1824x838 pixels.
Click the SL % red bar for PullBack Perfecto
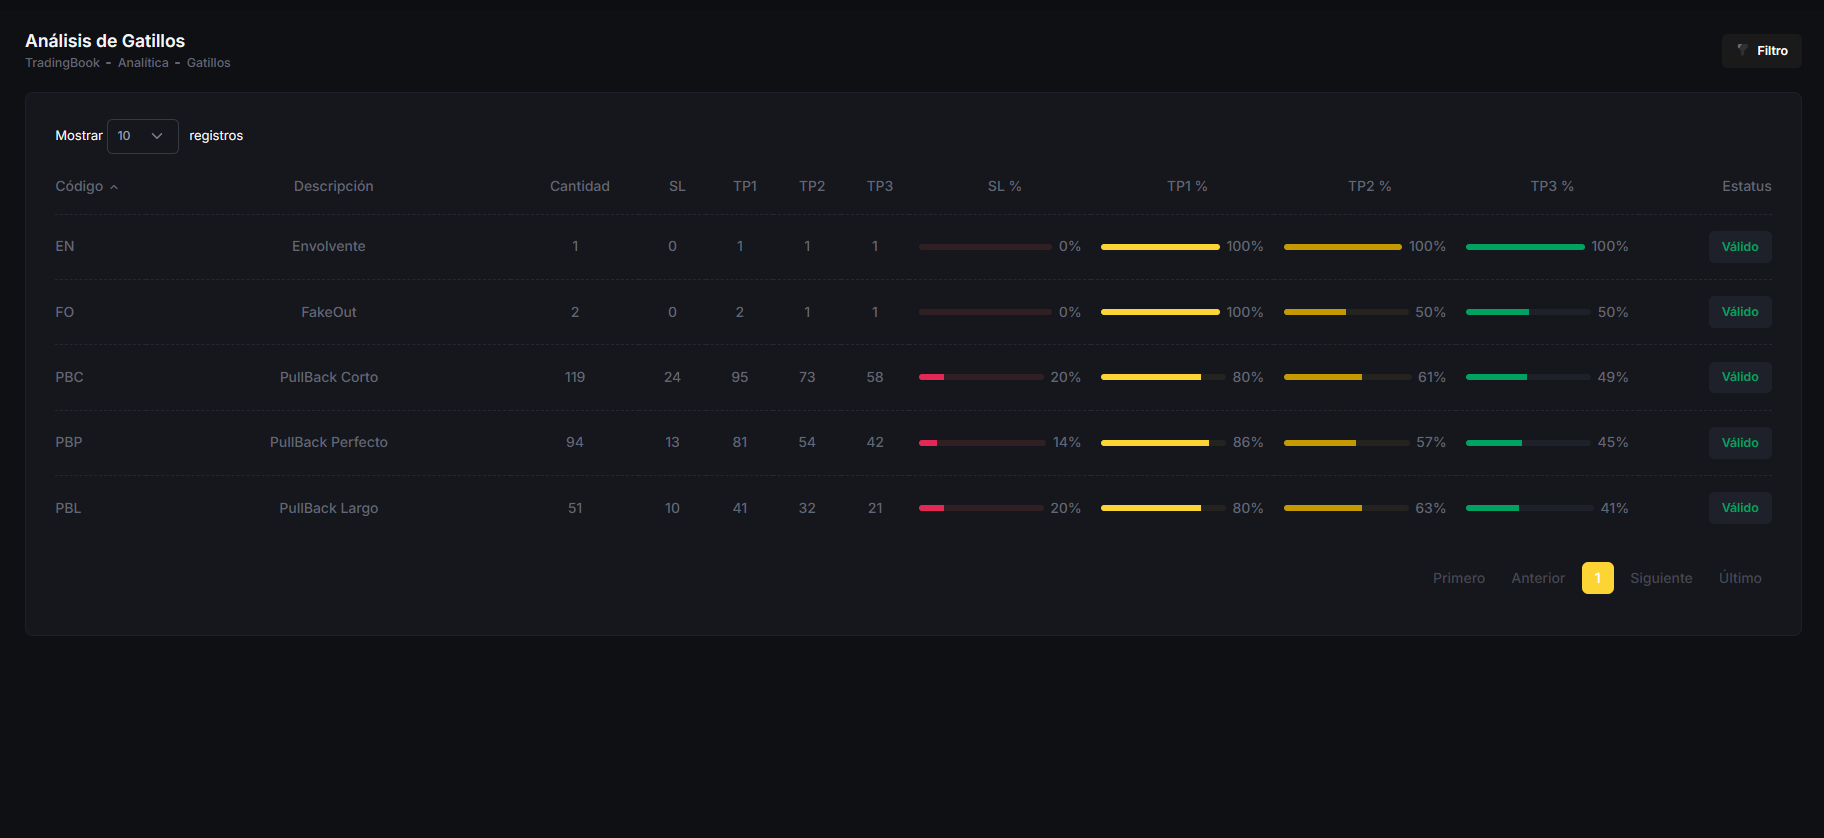981,442
